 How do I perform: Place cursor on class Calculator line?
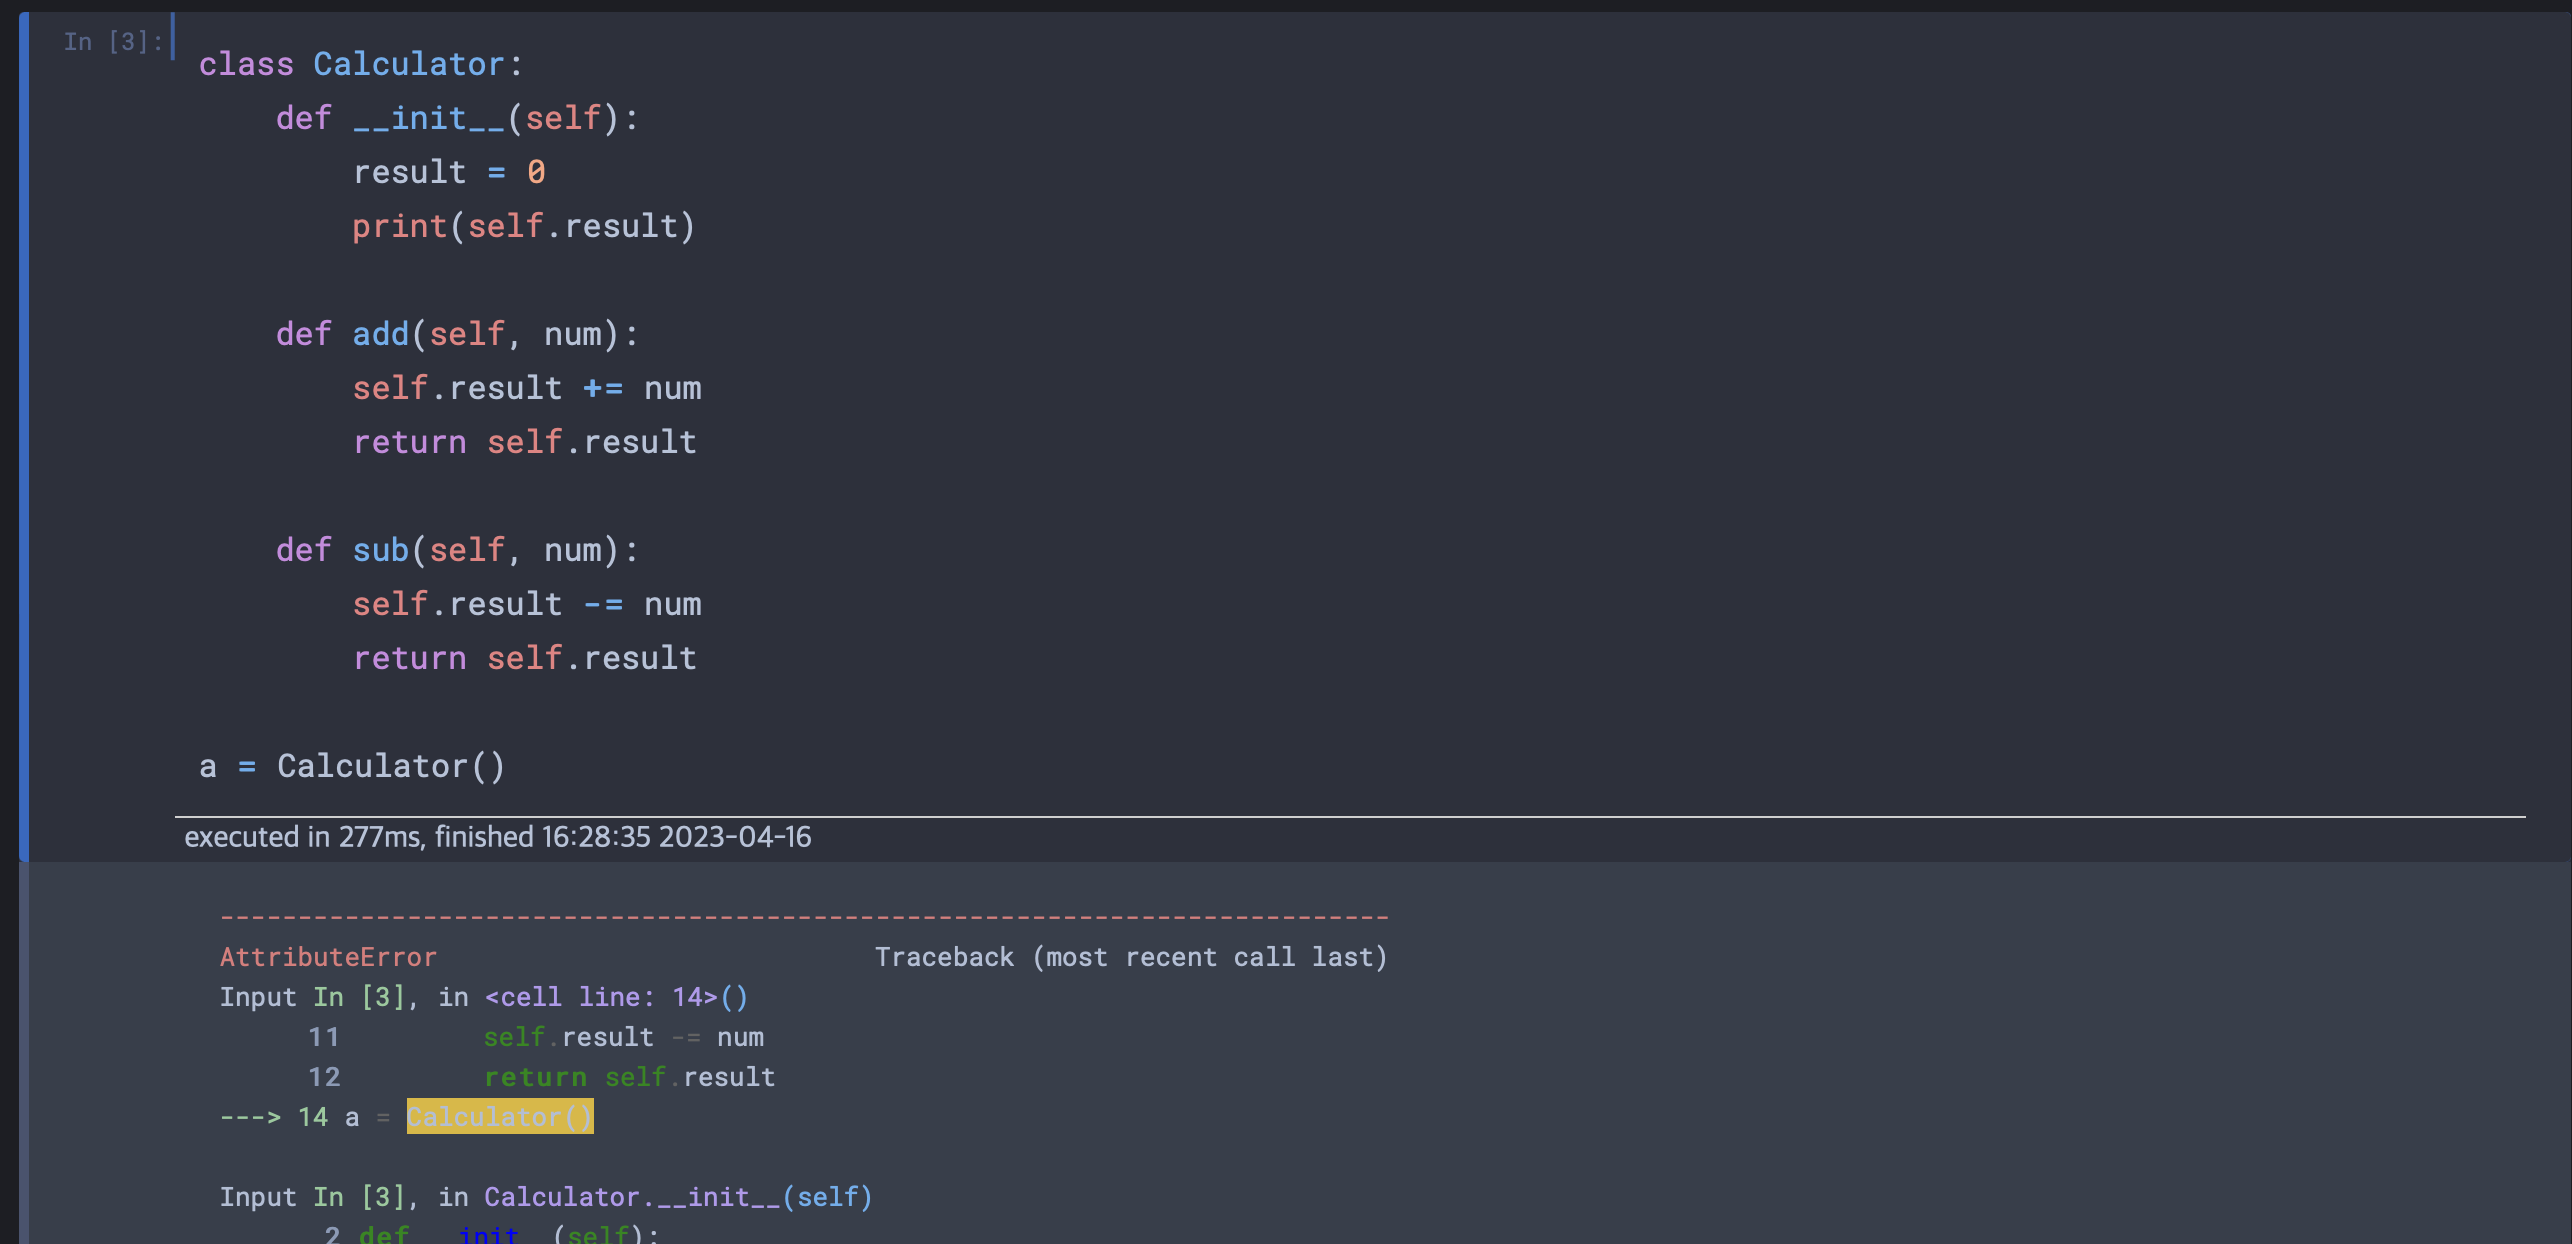pyautogui.click(x=360, y=64)
